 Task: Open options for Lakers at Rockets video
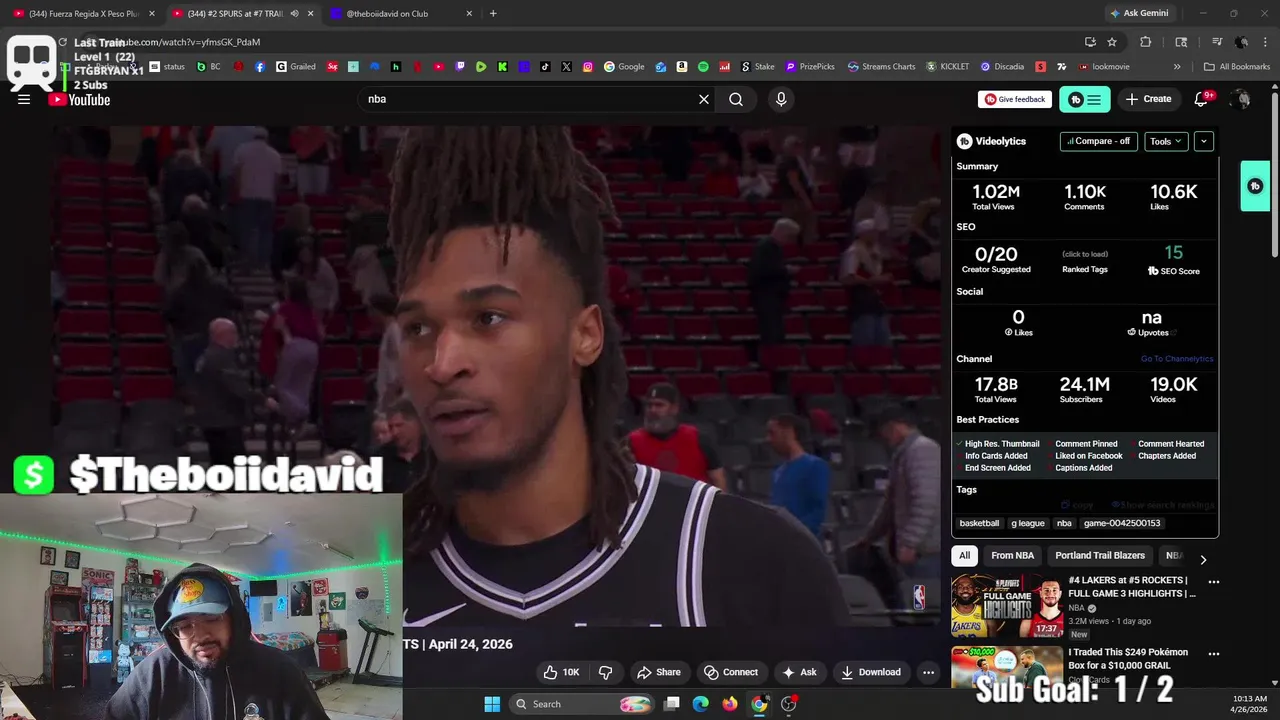[x=1213, y=582]
